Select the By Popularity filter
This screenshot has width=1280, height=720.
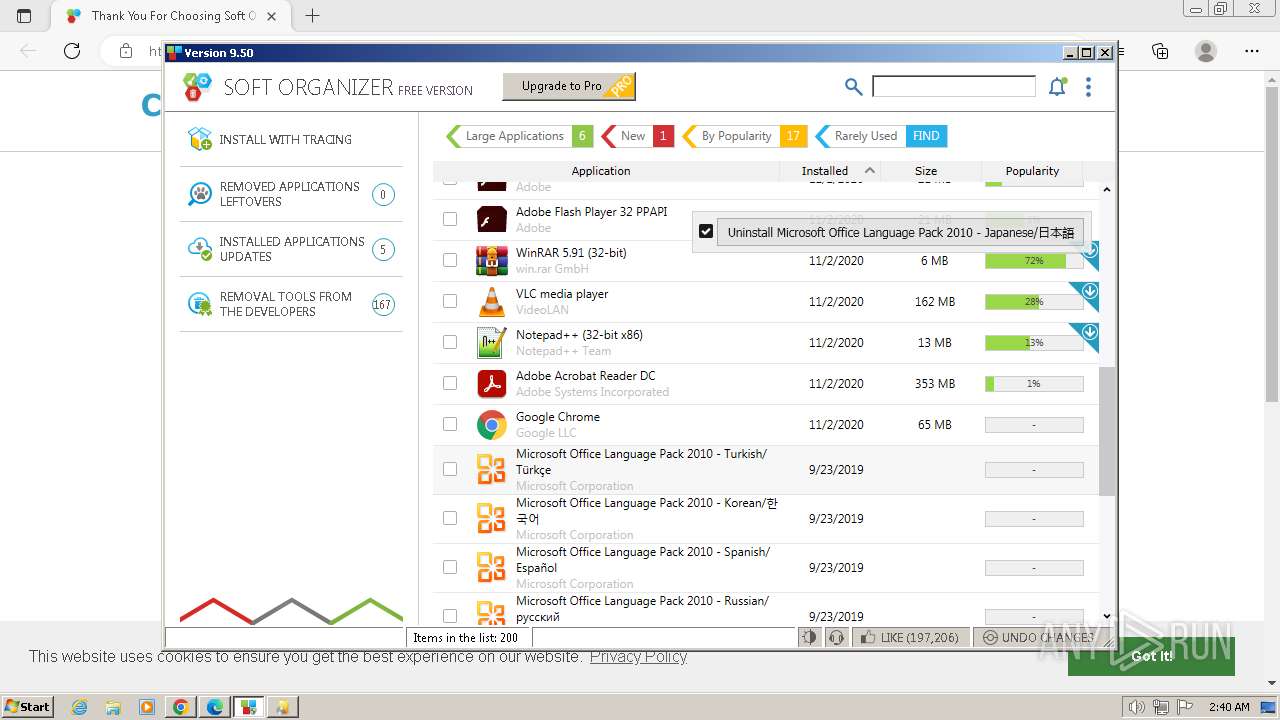coord(744,136)
